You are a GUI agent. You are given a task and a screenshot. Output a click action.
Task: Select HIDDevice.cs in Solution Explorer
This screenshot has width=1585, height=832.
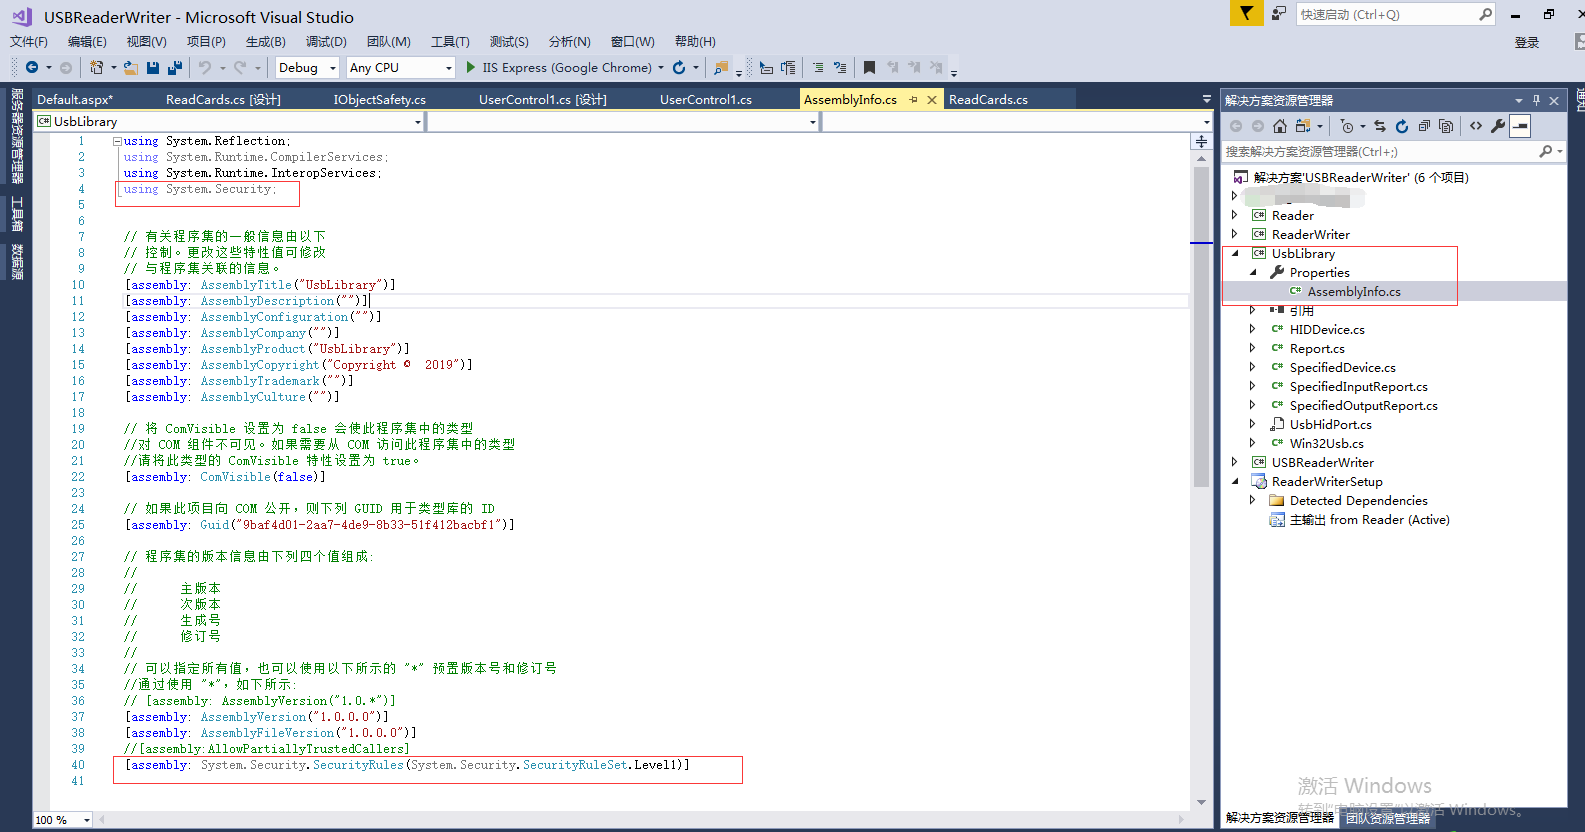(1327, 329)
